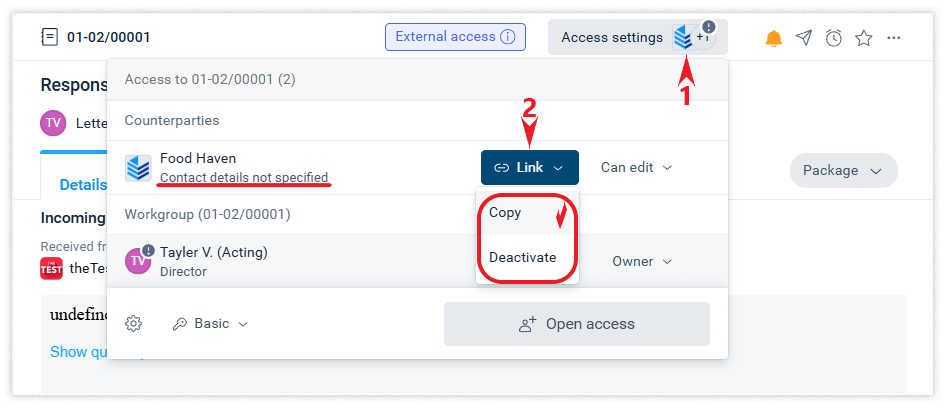Choose Copy from the link menu
The image size is (945, 408).
click(506, 213)
